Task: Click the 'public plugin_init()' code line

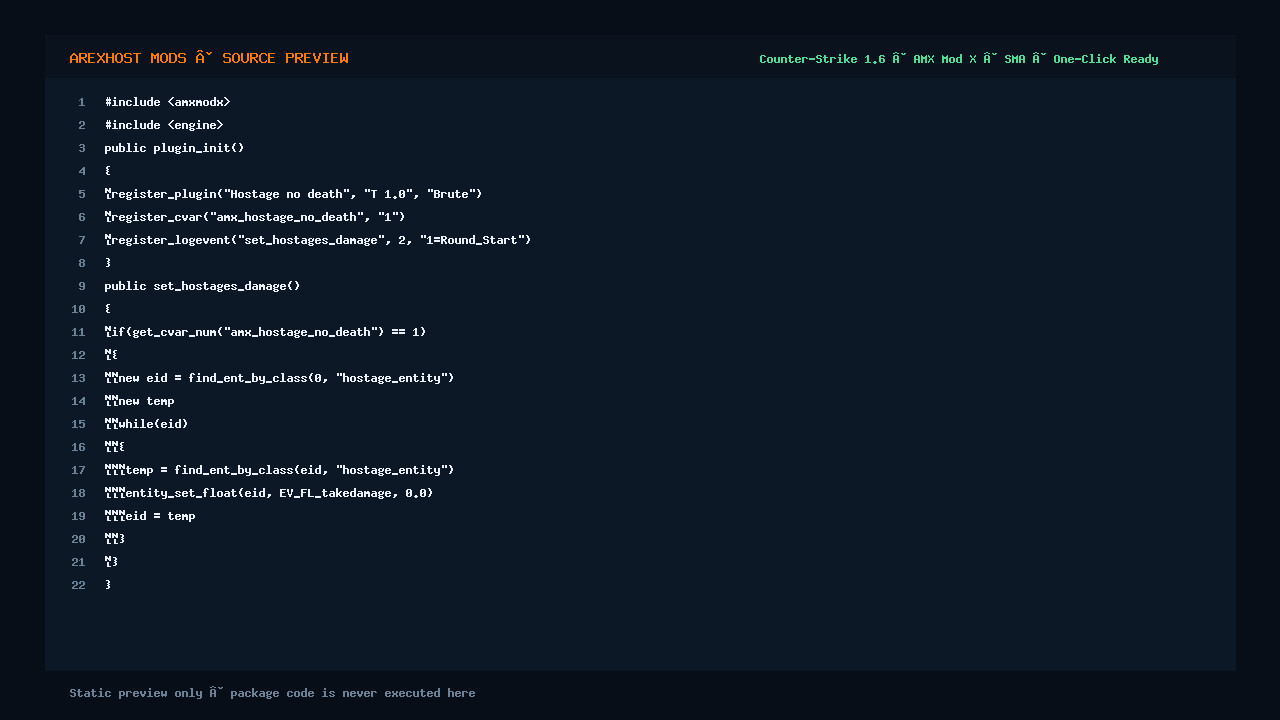Action: coord(174,148)
